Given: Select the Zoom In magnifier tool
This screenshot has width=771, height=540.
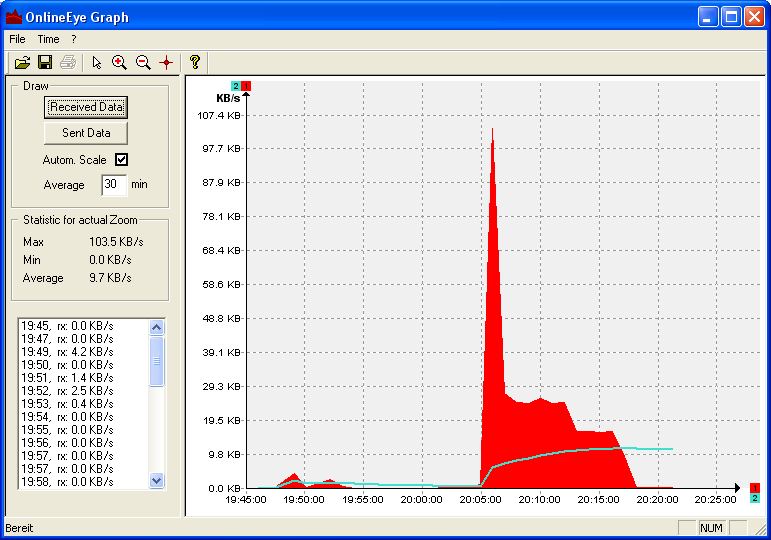Looking at the screenshot, I should [x=119, y=62].
